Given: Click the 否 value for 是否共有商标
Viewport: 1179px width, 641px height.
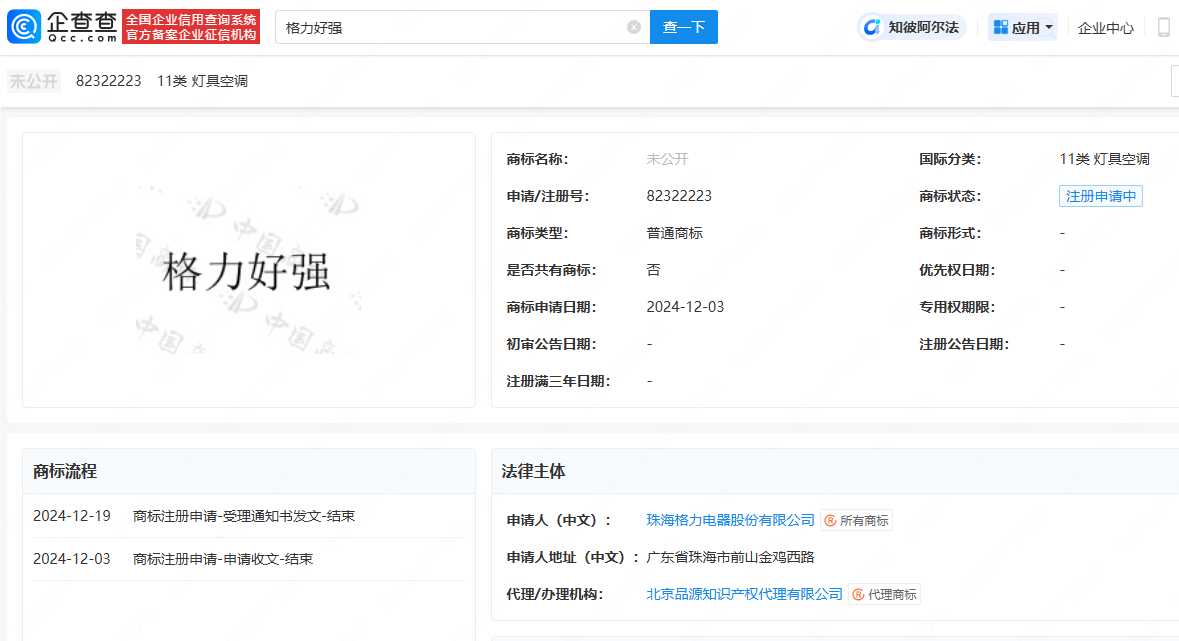Looking at the screenshot, I should click(x=653, y=270).
